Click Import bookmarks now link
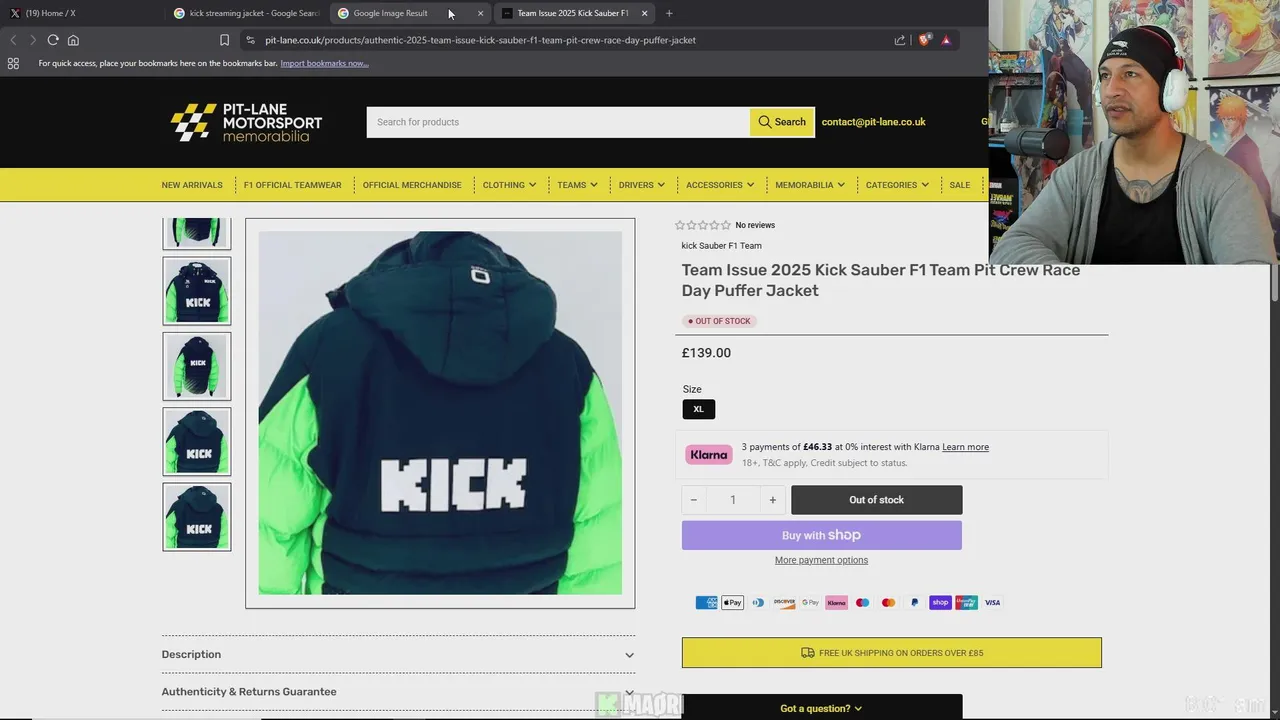The image size is (1280, 720). pos(324,63)
